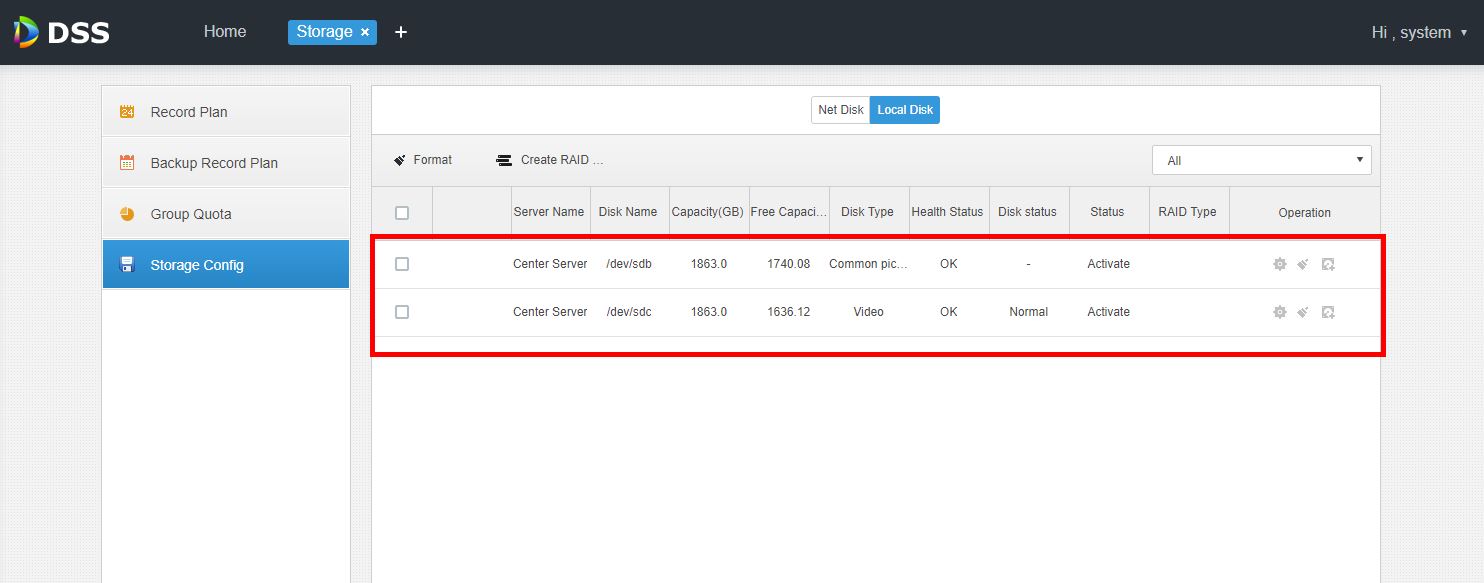
Task: Open Storage Config section
Action: 226,265
